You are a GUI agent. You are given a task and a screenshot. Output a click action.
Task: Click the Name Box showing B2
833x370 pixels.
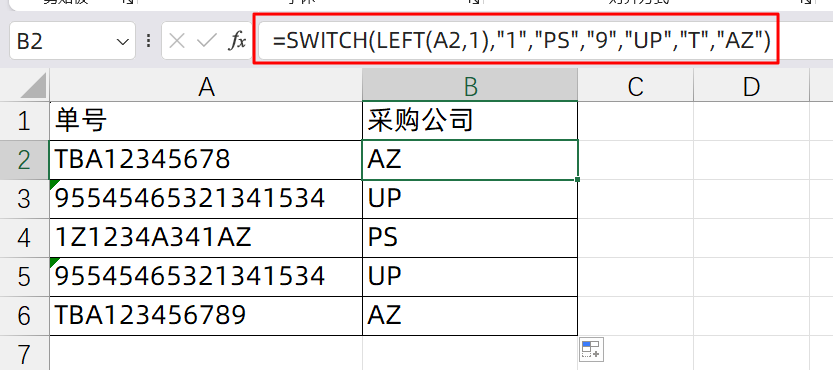tap(72, 41)
